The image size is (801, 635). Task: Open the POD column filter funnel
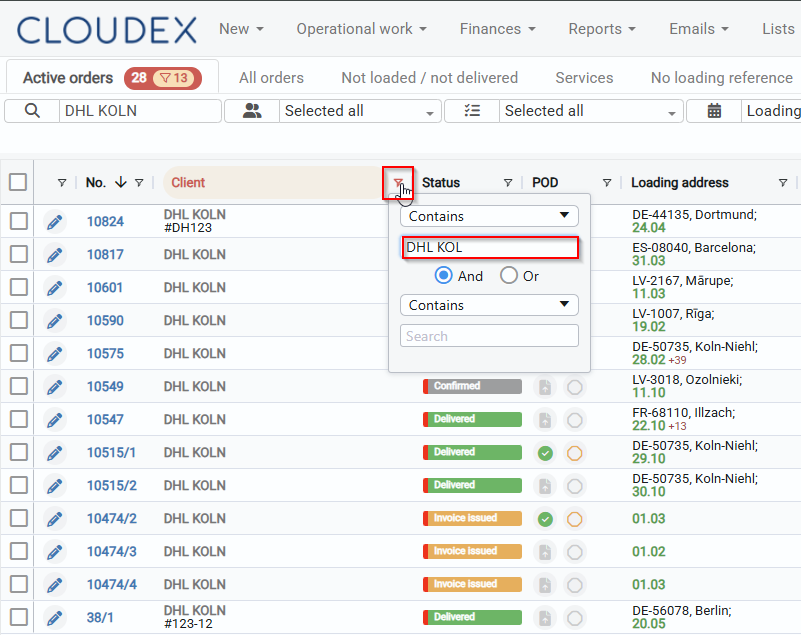click(607, 183)
